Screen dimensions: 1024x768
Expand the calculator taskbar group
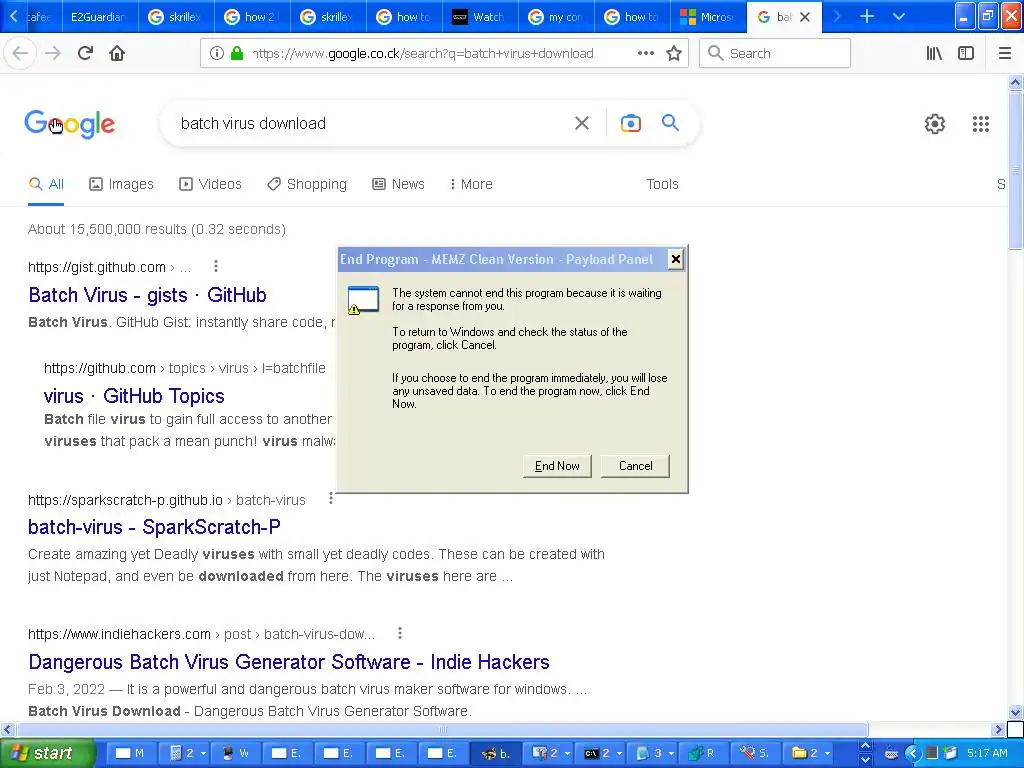187,754
